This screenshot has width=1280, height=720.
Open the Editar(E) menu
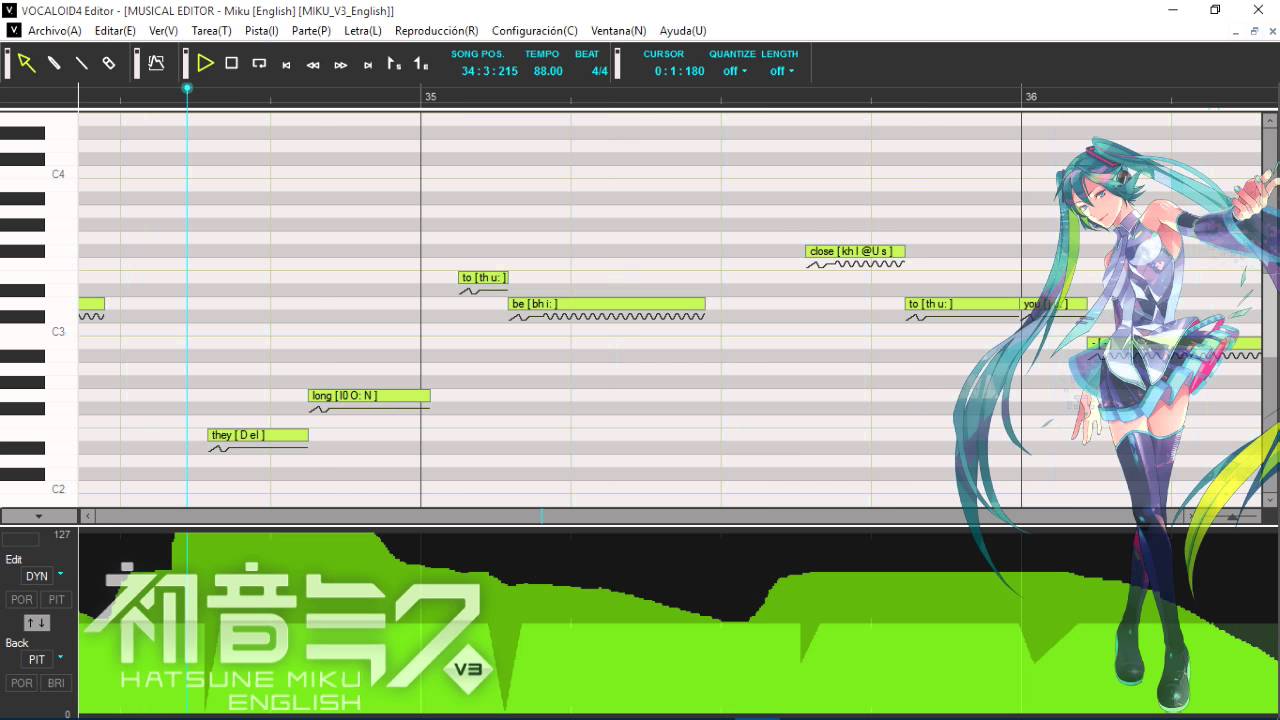(x=115, y=31)
